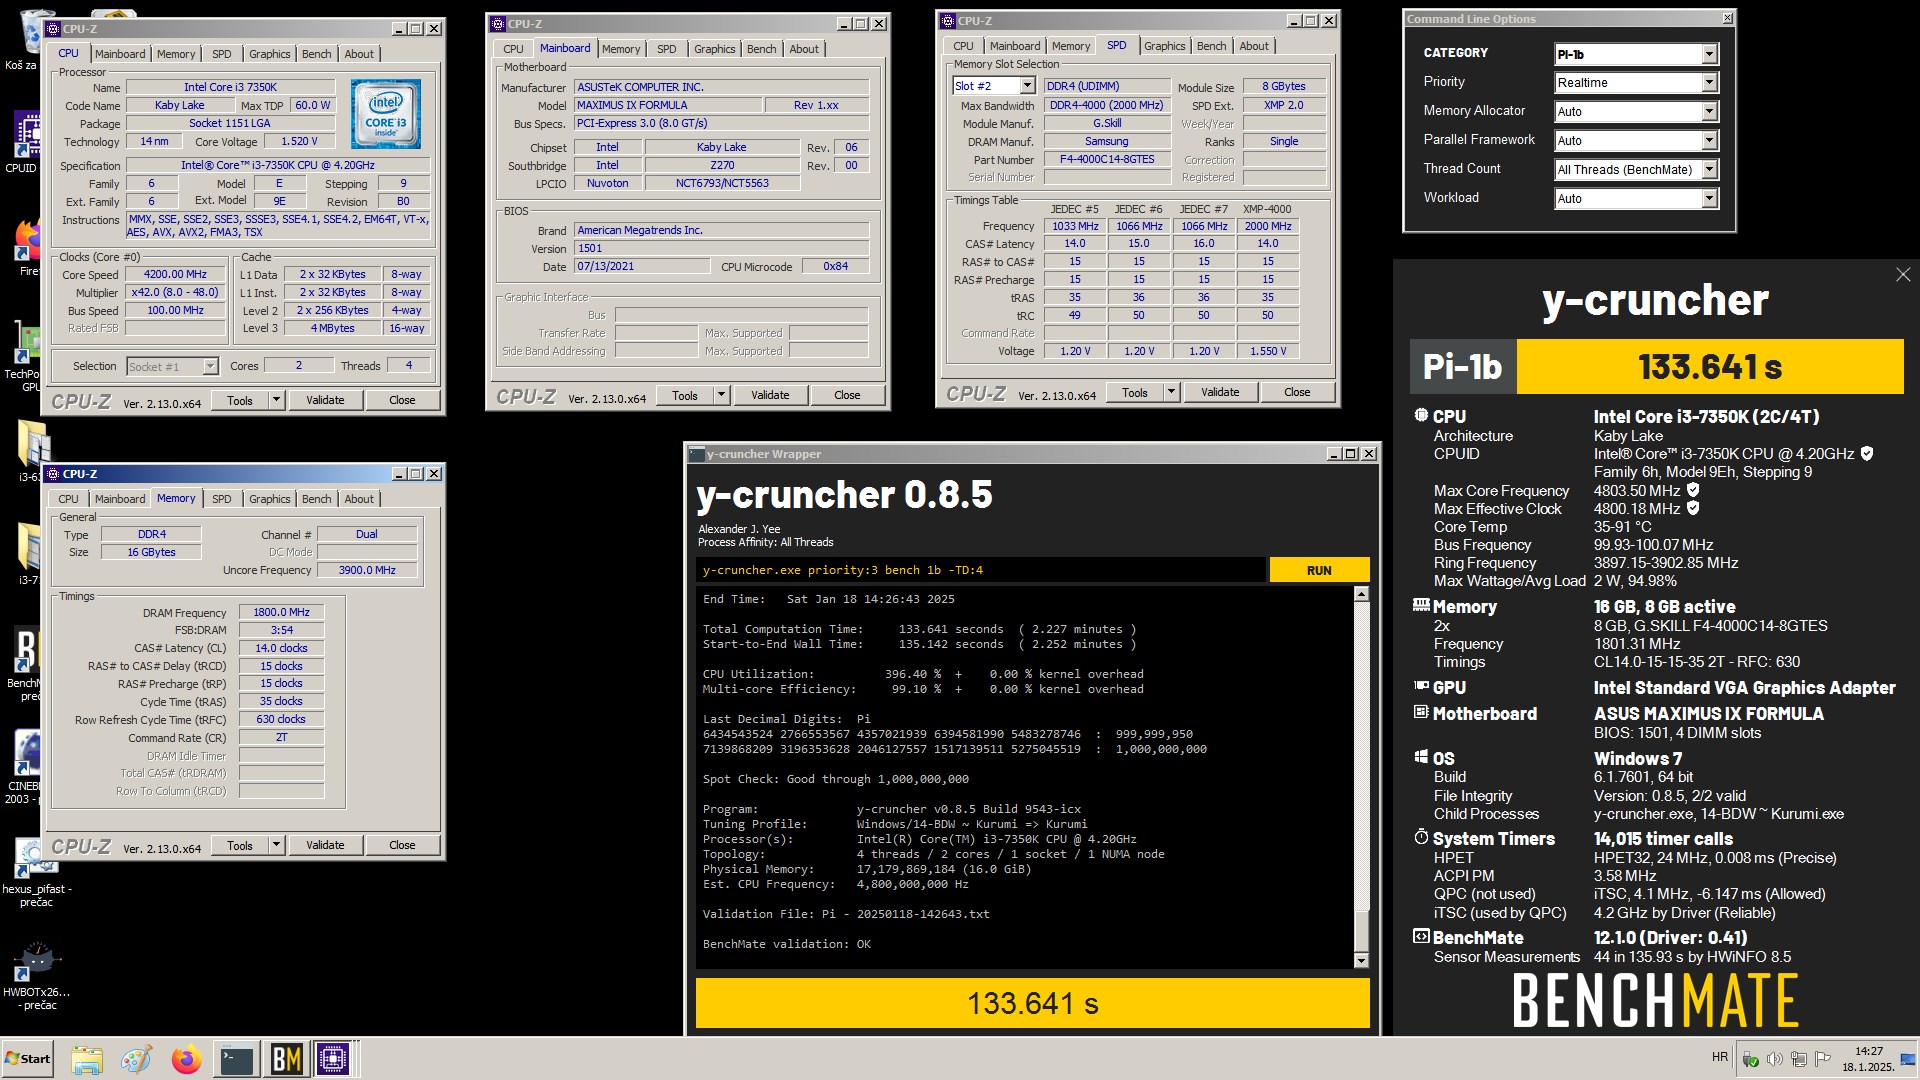Open the Start menu
The height and width of the screenshot is (1080, 1920).
coord(28,1059)
